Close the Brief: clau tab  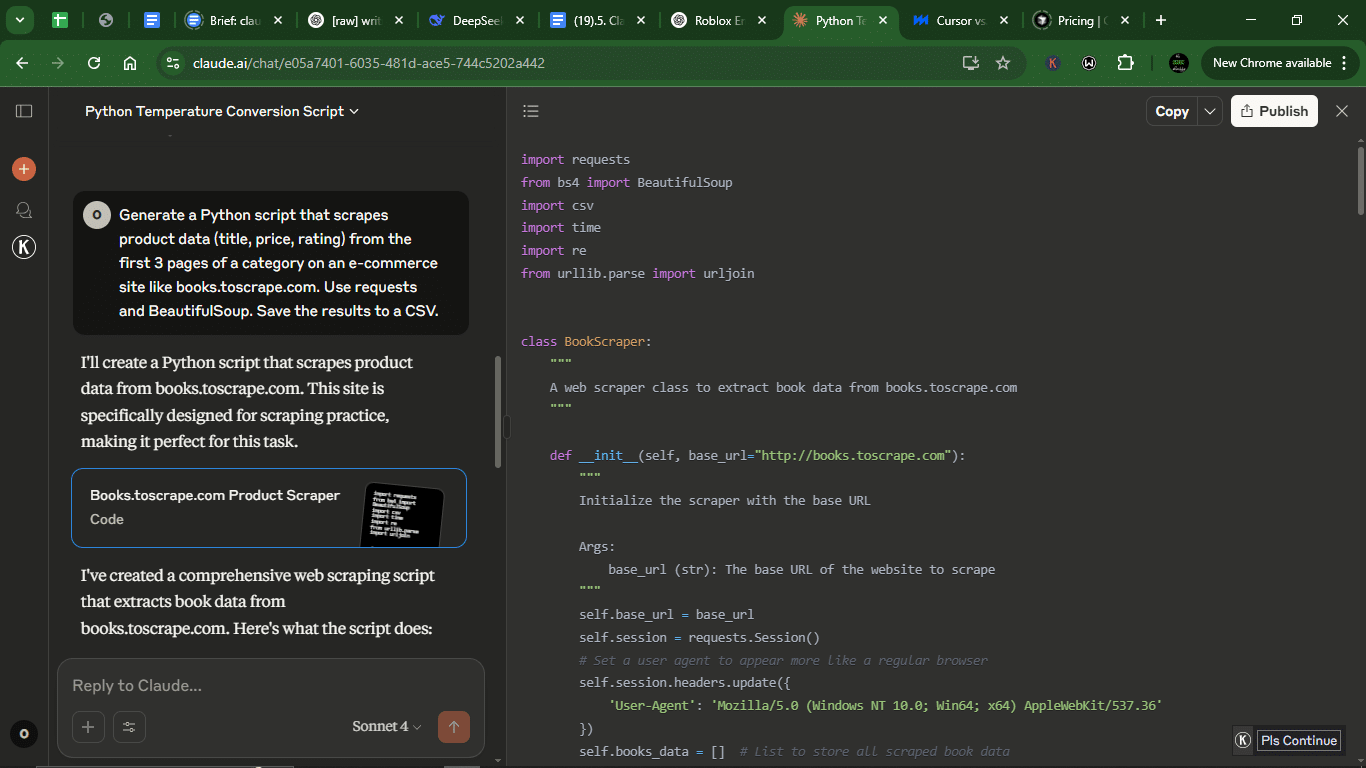tap(277, 20)
